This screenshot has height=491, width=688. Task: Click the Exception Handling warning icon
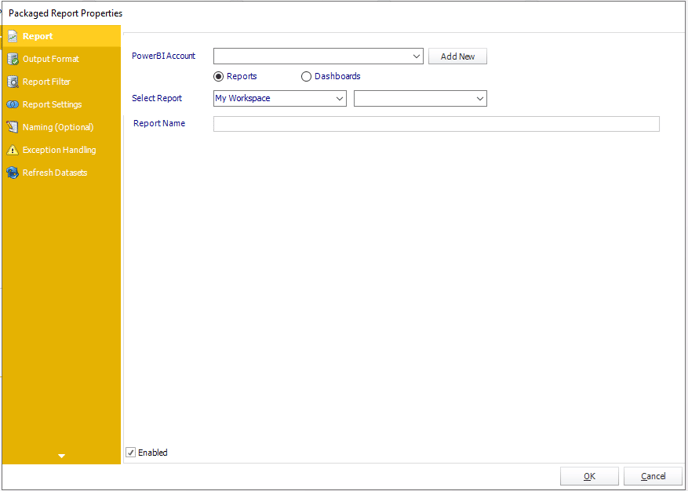tap(13, 150)
